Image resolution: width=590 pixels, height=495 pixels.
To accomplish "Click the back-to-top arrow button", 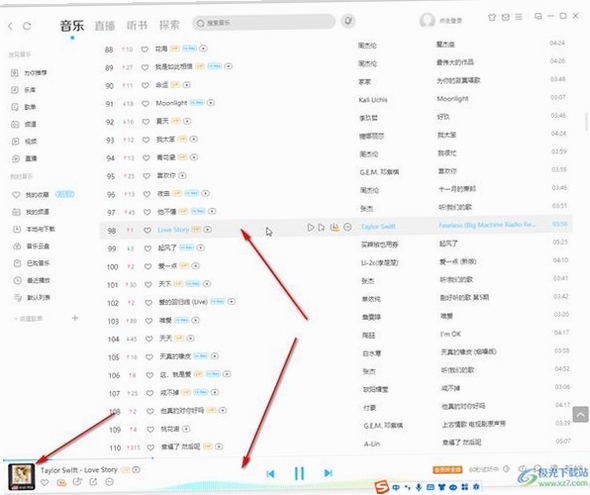I will click(x=581, y=414).
